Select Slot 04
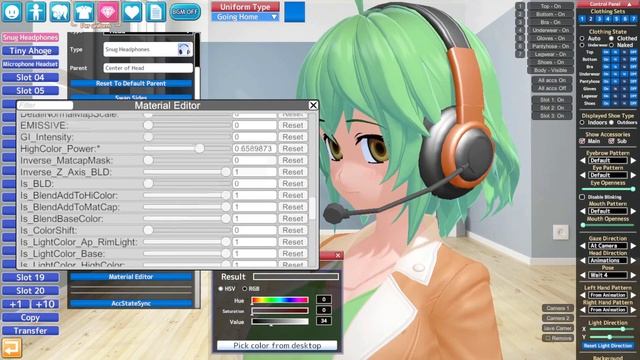Viewport: 640px width, 360px height. (30, 78)
